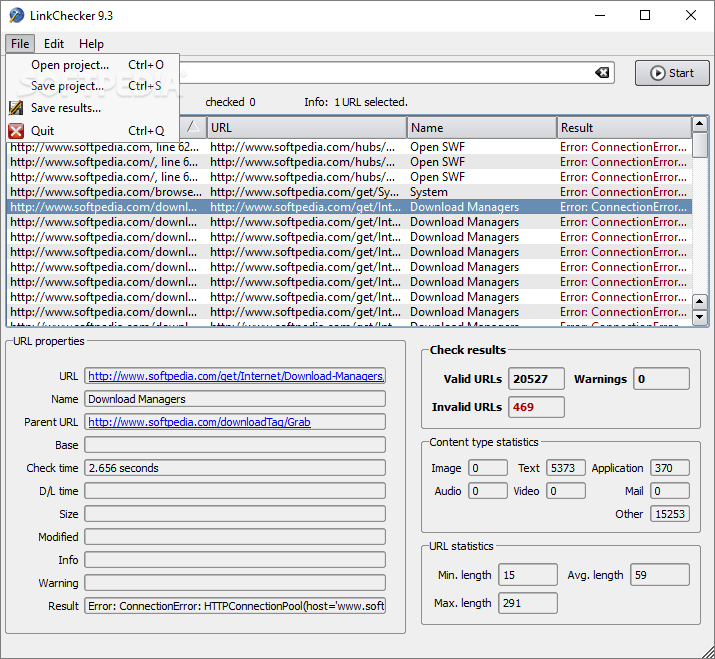Click the empty D/L time field
715x659 pixels.
point(235,491)
